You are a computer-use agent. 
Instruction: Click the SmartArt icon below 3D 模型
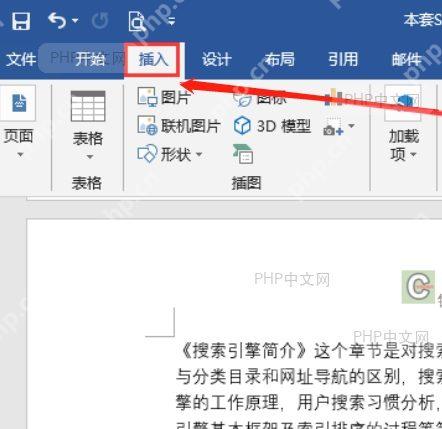coord(243,154)
